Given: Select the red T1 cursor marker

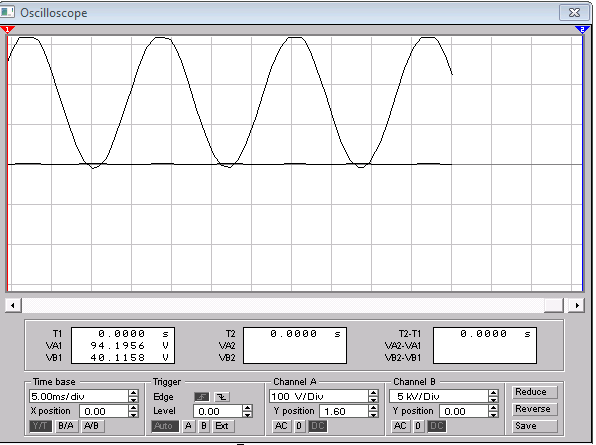Looking at the screenshot, I should coord(7,29).
